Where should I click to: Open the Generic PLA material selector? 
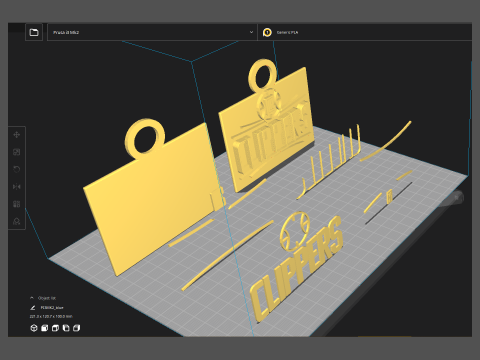point(365,32)
